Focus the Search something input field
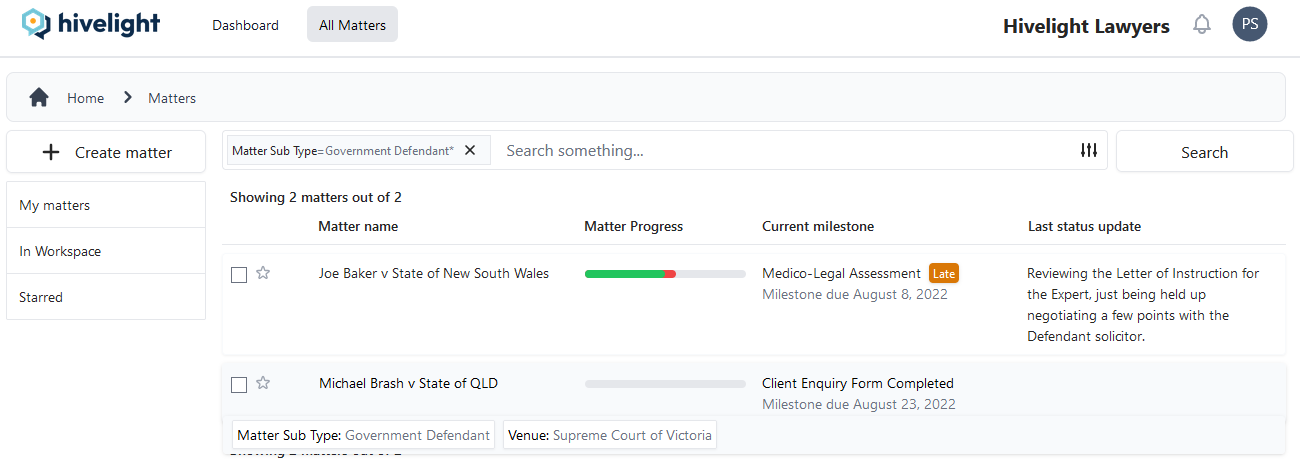This screenshot has width=1300, height=468. pos(780,151)
